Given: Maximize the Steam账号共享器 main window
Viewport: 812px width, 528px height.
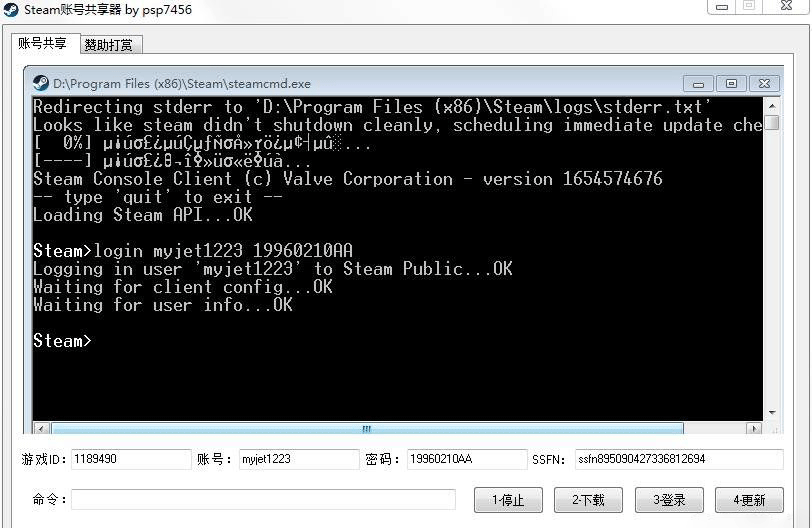Looking at the screenshot, I should point(748,6).
